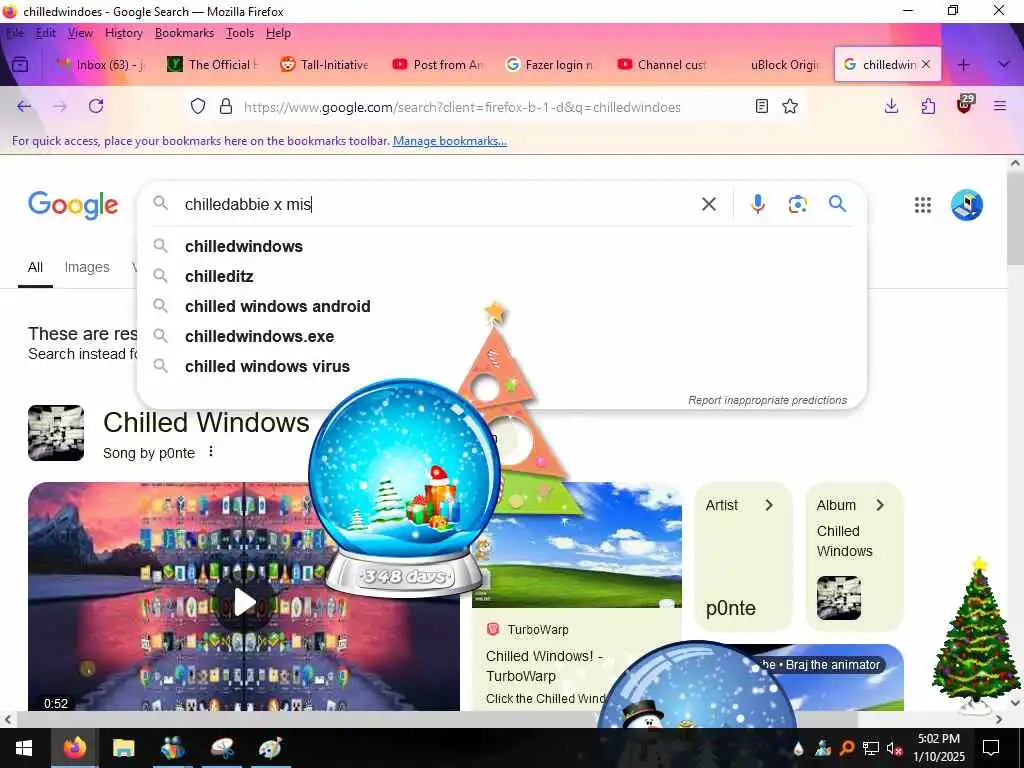
Task: Expand the list all tabs dropdown
Action: click(x=1004, y=64)
